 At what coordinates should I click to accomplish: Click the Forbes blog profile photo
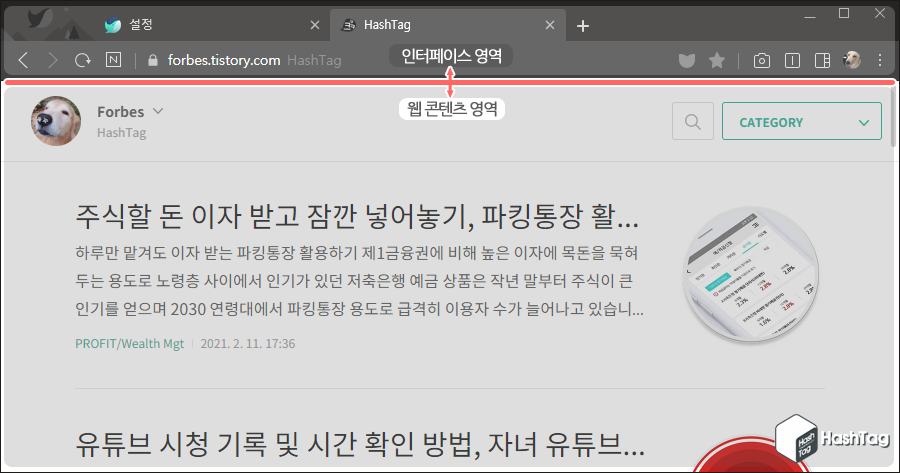[56, 121]
